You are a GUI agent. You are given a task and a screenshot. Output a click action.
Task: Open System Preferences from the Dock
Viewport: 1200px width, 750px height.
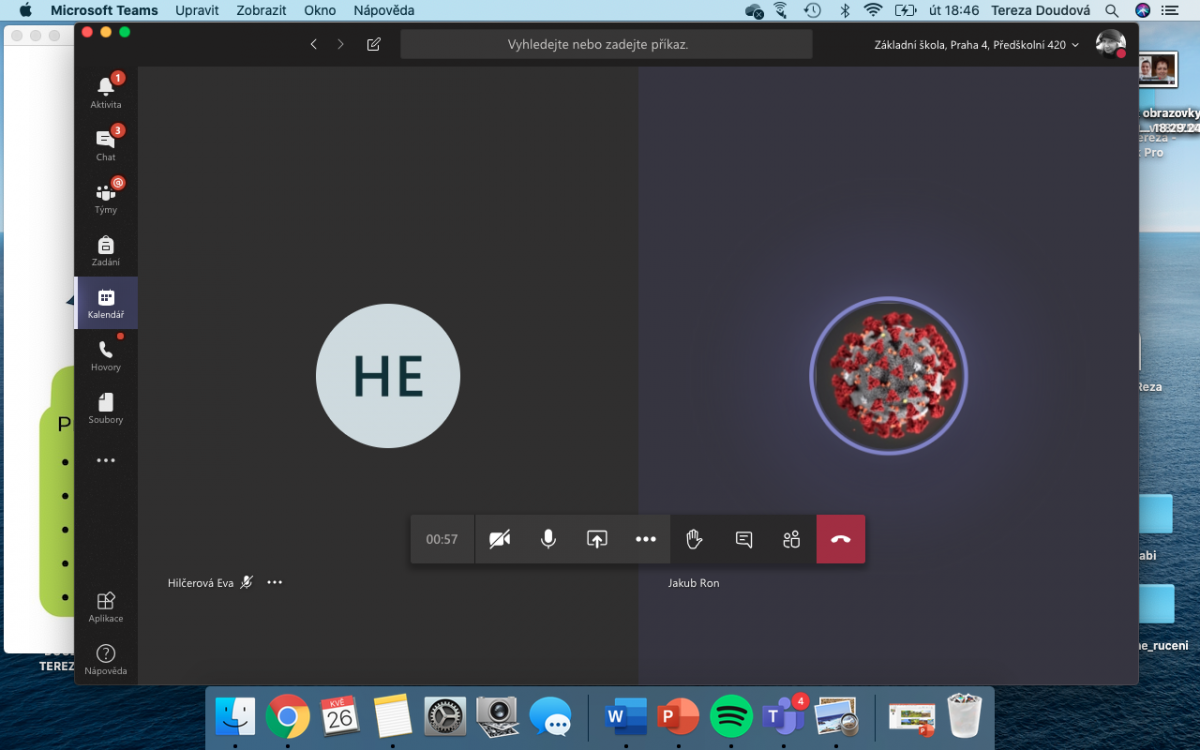point(445,716)
